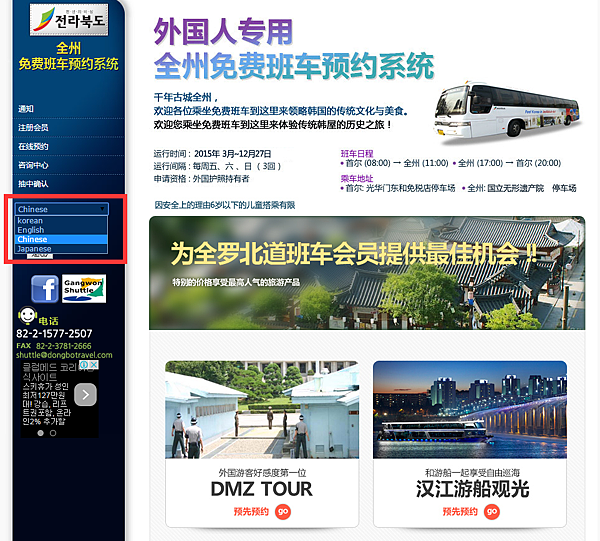Click the smiley headset phone icon

27,316
